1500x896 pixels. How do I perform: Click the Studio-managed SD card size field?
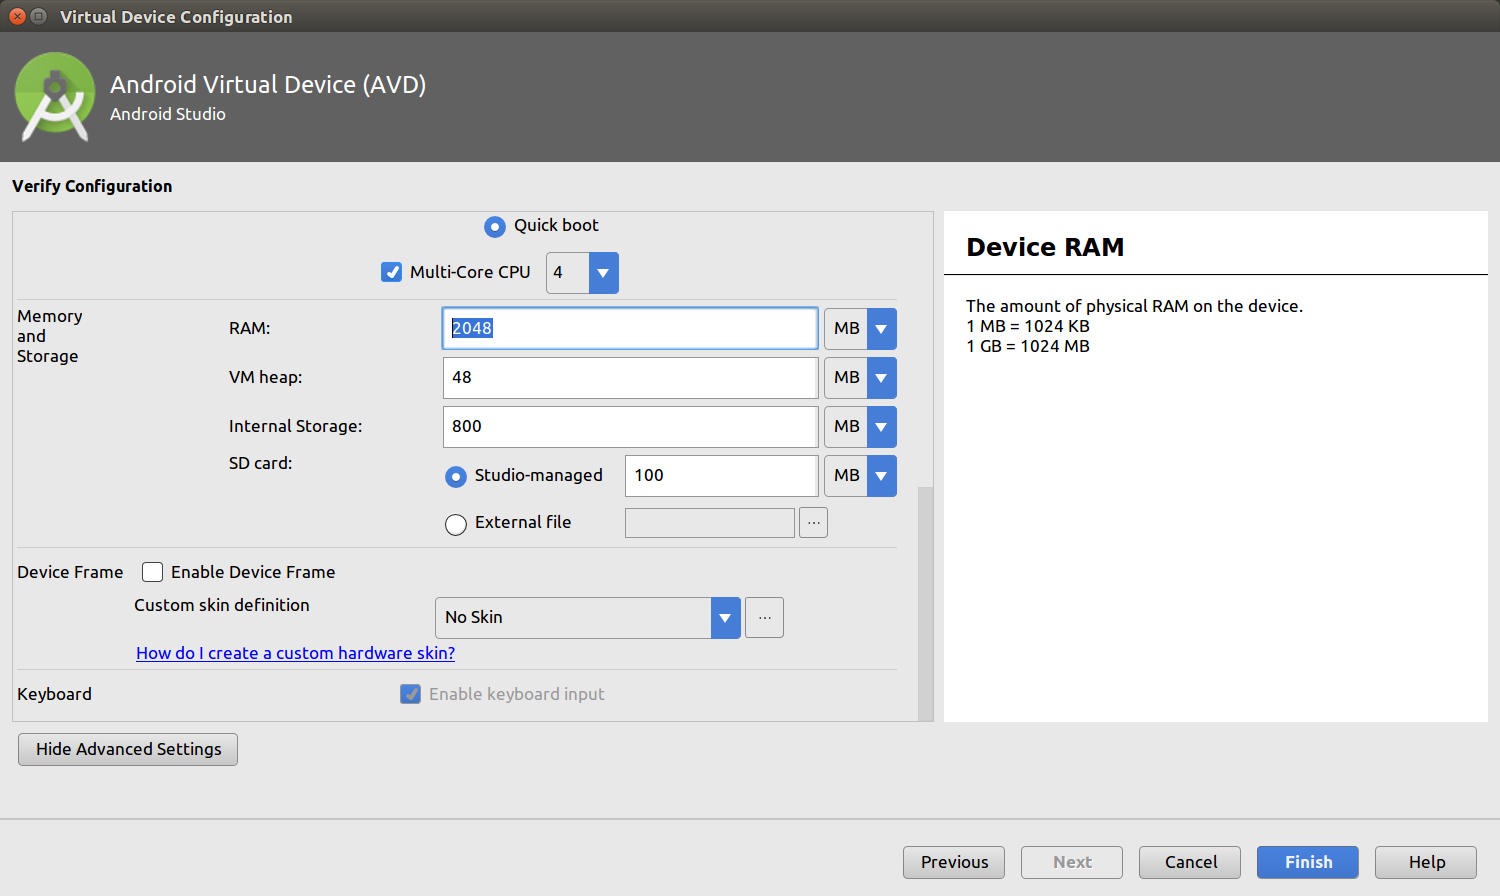point(721,476)
